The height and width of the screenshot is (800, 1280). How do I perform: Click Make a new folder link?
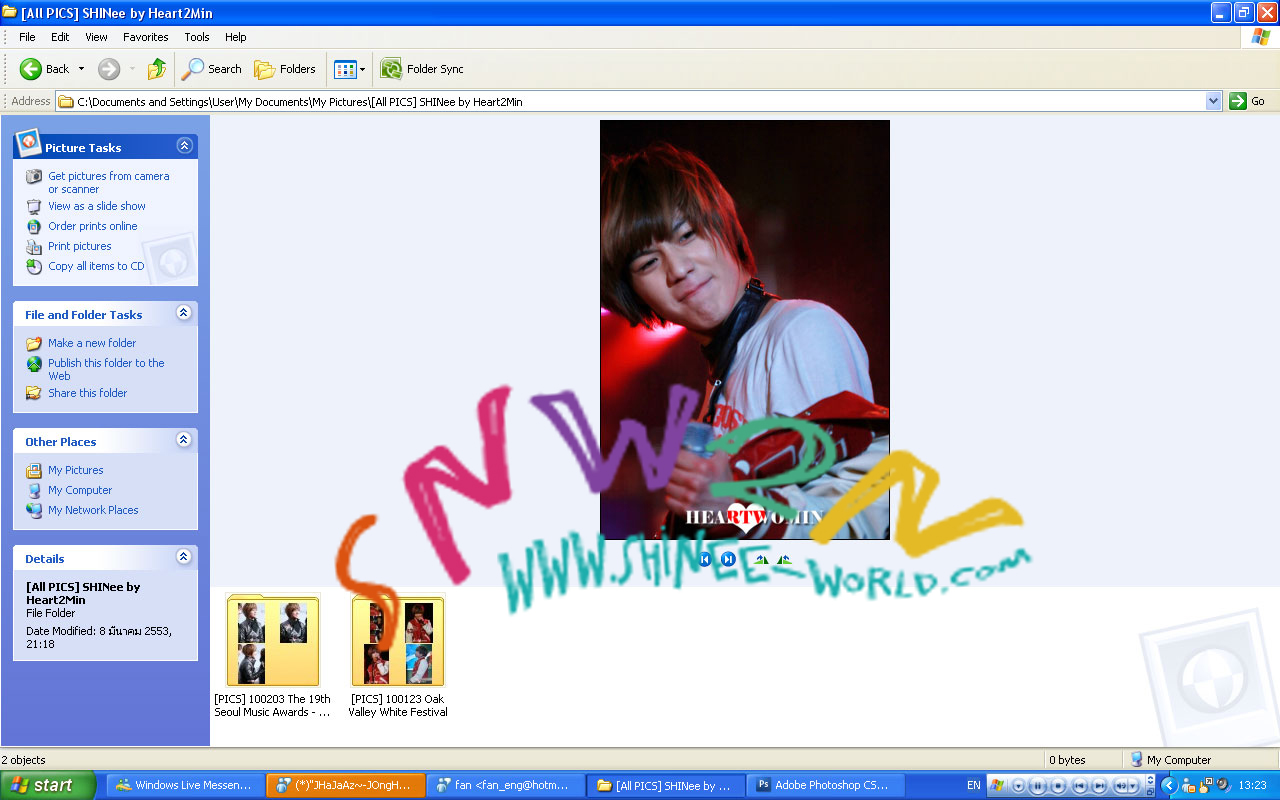click(92, 343)
